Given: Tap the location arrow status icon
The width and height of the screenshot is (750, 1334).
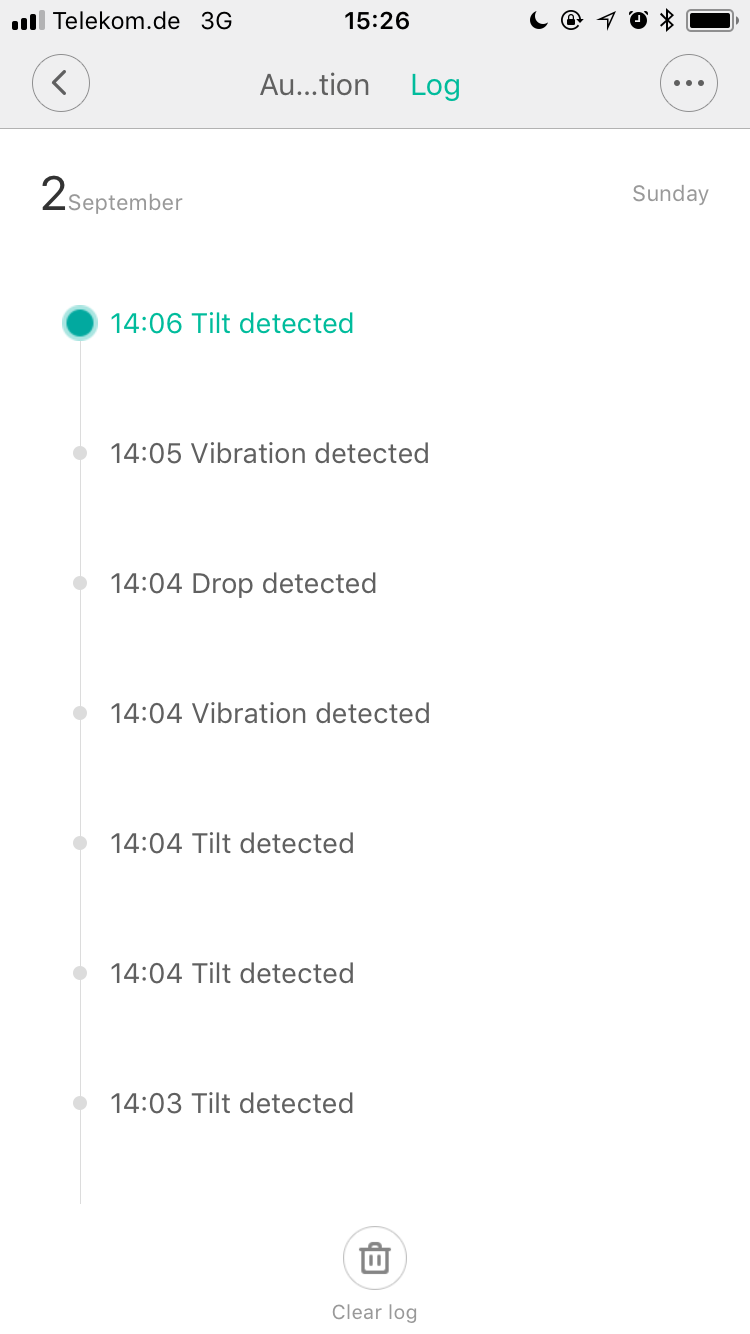Looking at the screenshot, I should click(606, 21).
